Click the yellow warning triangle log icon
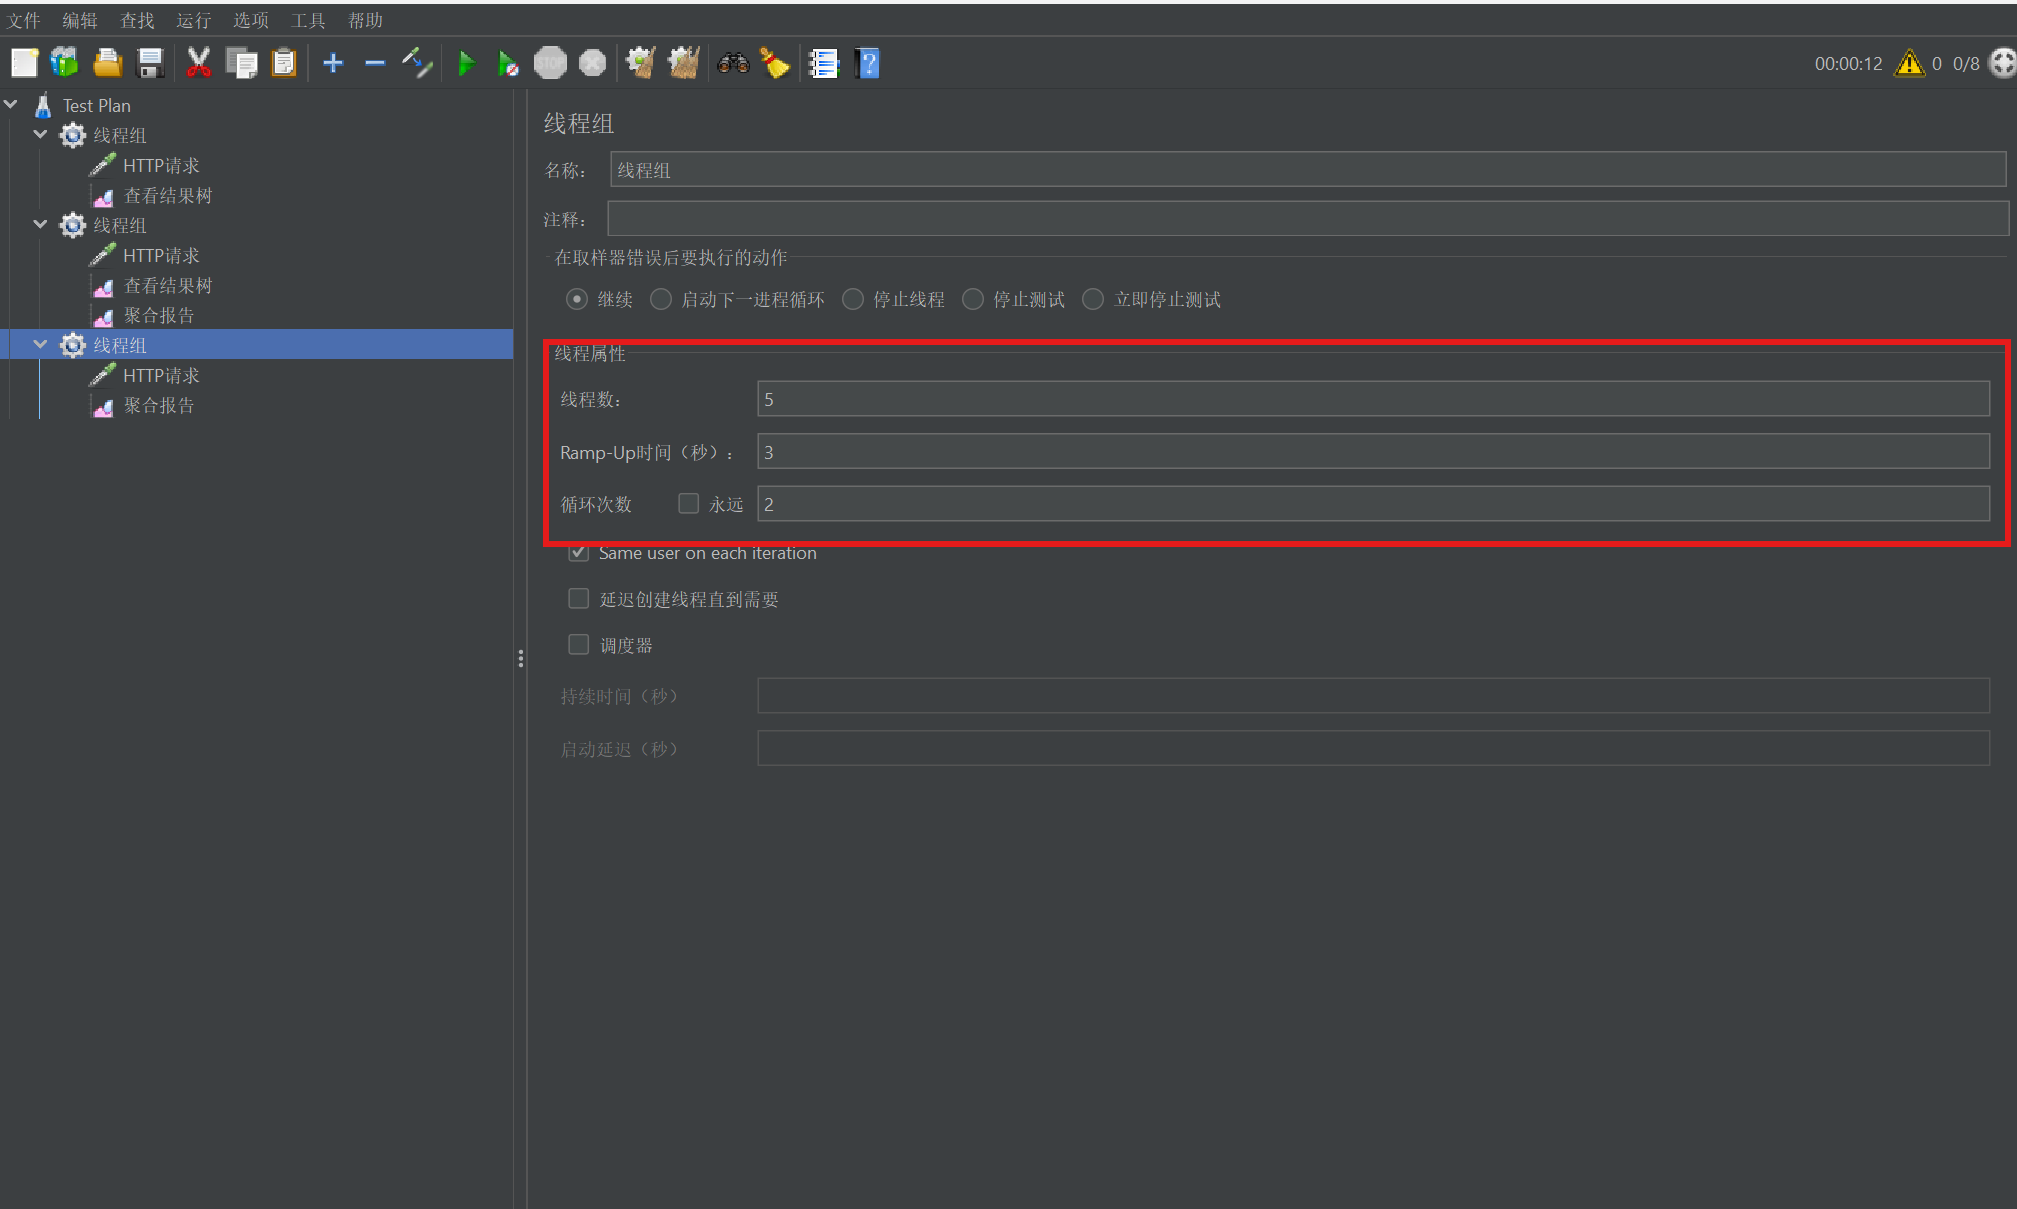 (1909, 64)
